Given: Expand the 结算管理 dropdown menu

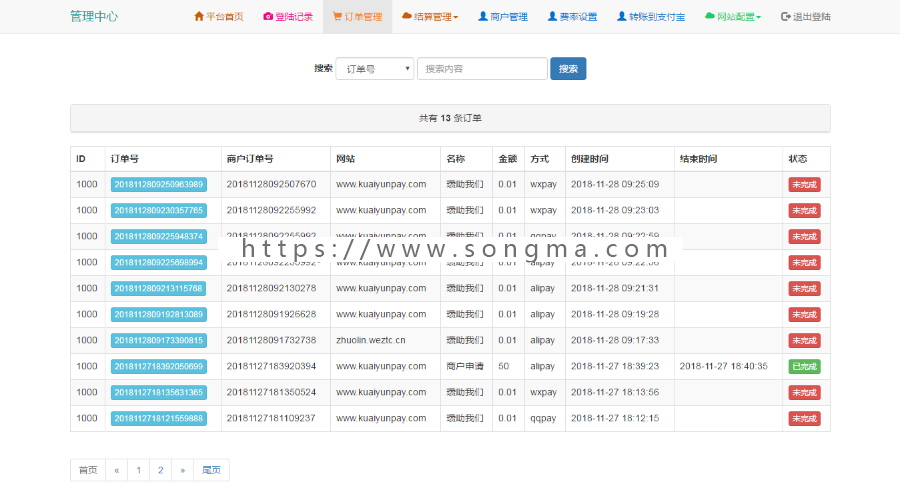Looking at the screenshot, I should [429, 17].
